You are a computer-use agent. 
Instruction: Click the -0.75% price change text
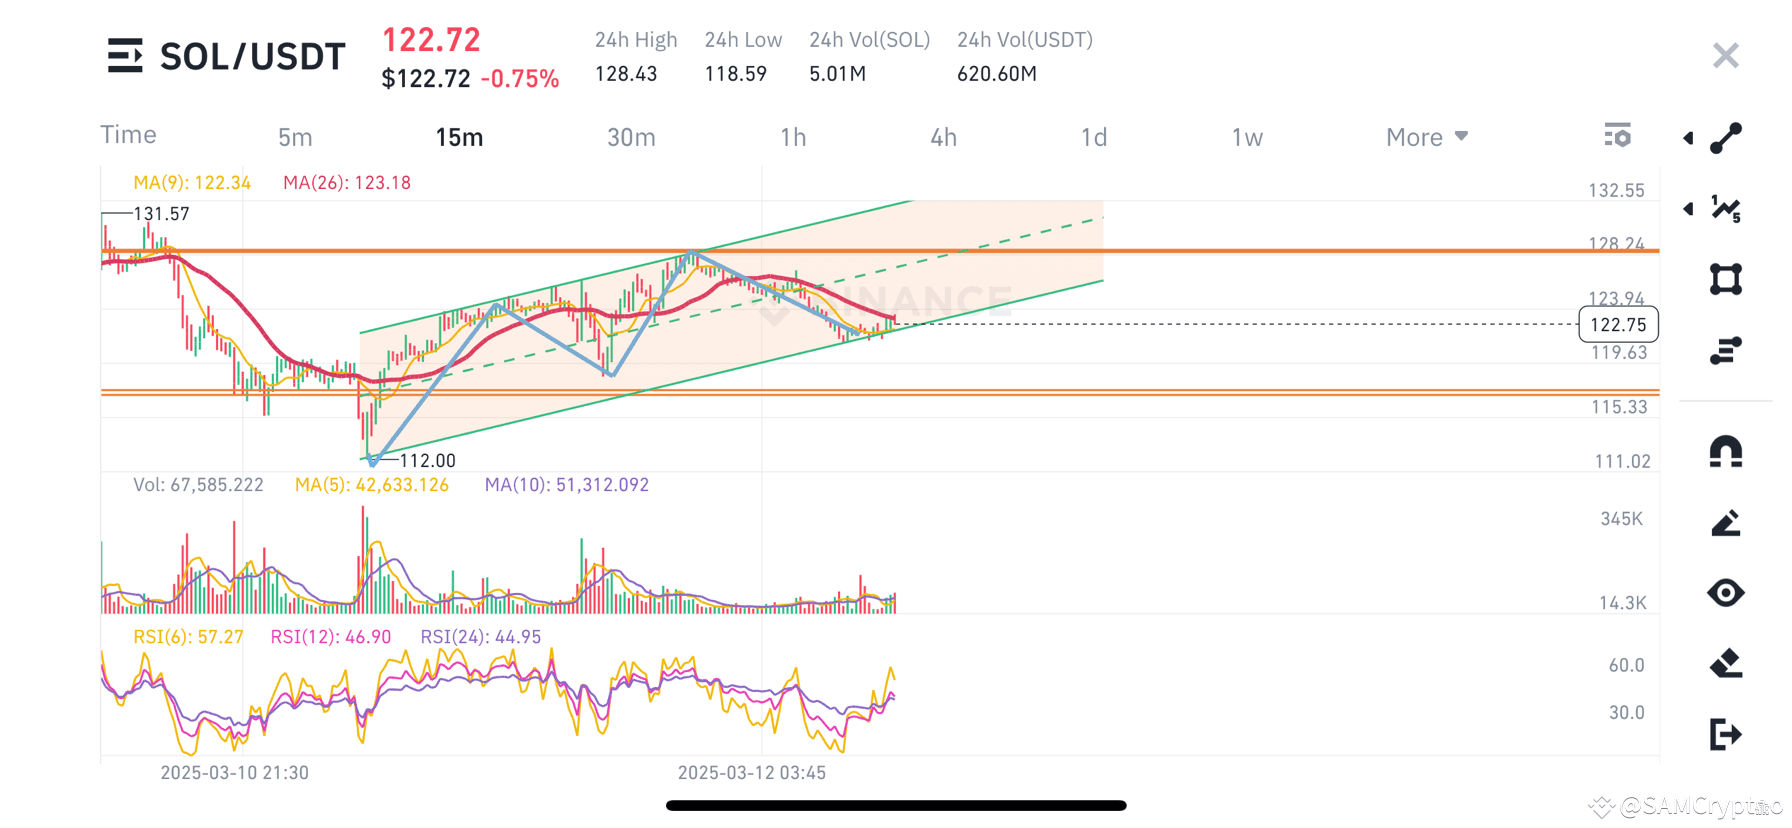point(520,79)
